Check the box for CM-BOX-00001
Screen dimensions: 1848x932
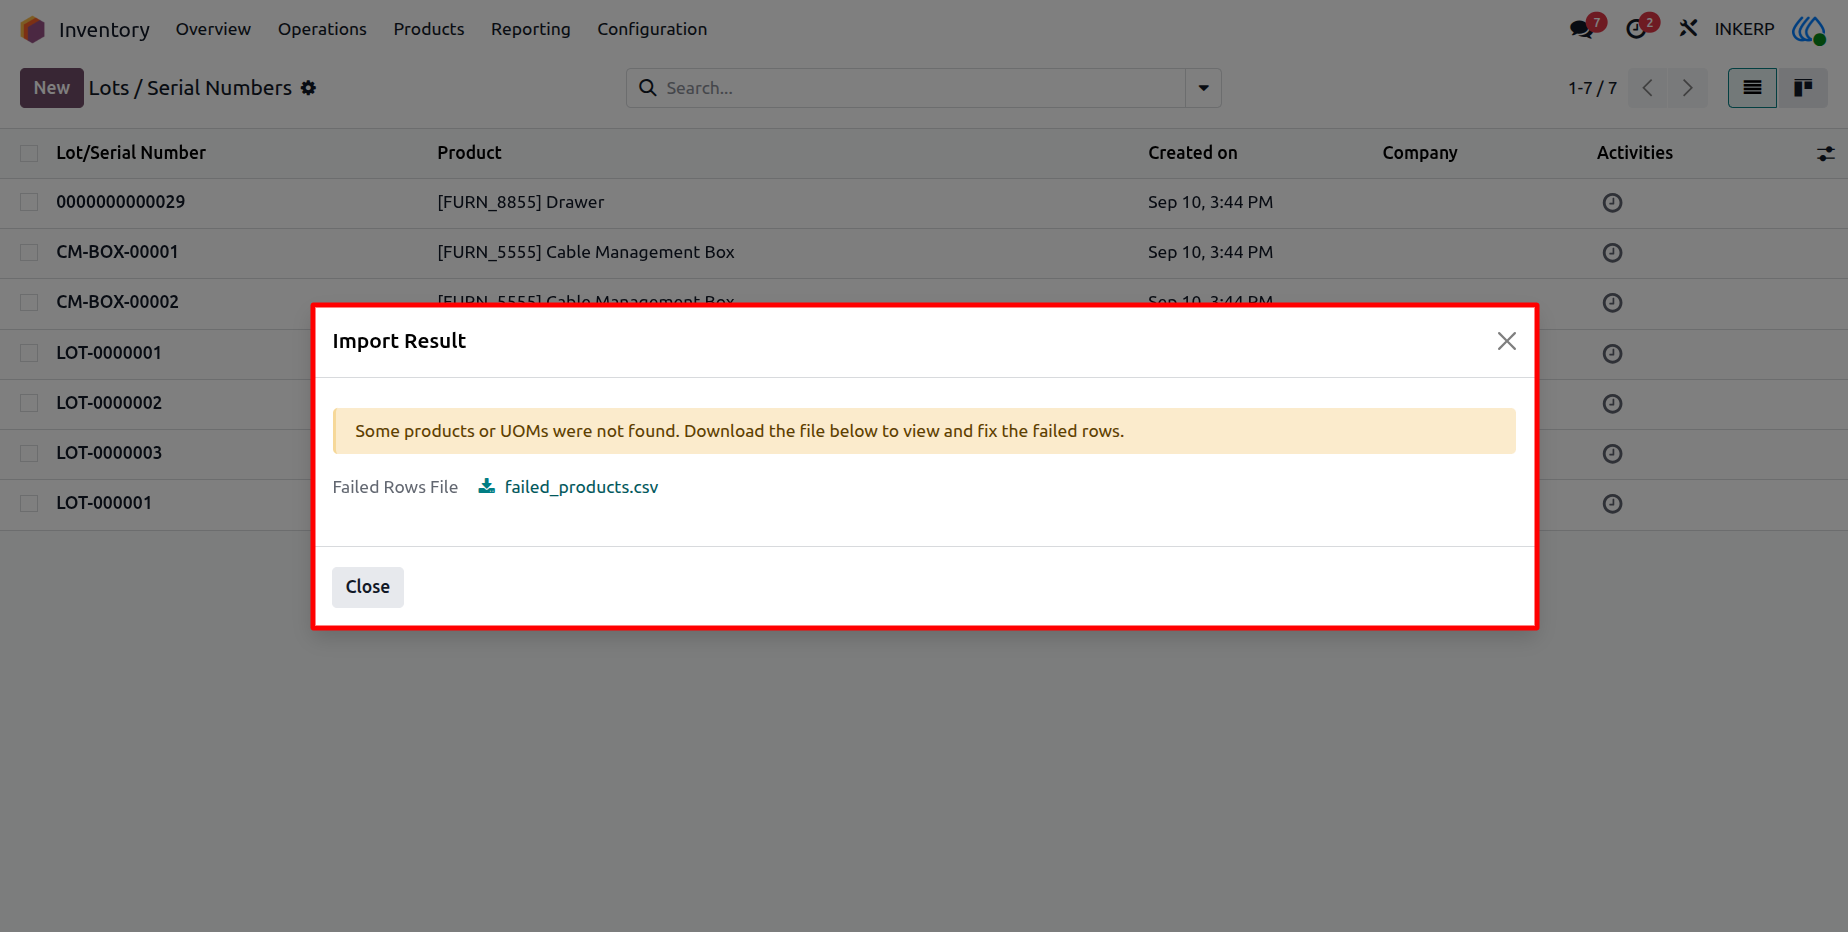coord(29,252)
